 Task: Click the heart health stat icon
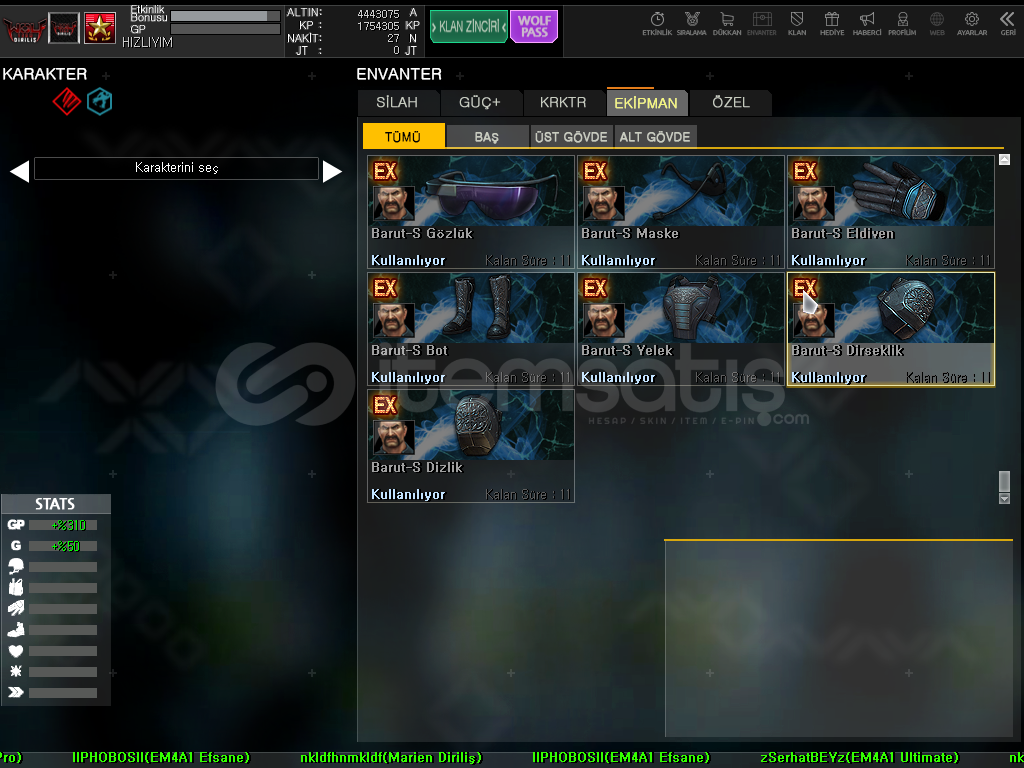point(16,650)
